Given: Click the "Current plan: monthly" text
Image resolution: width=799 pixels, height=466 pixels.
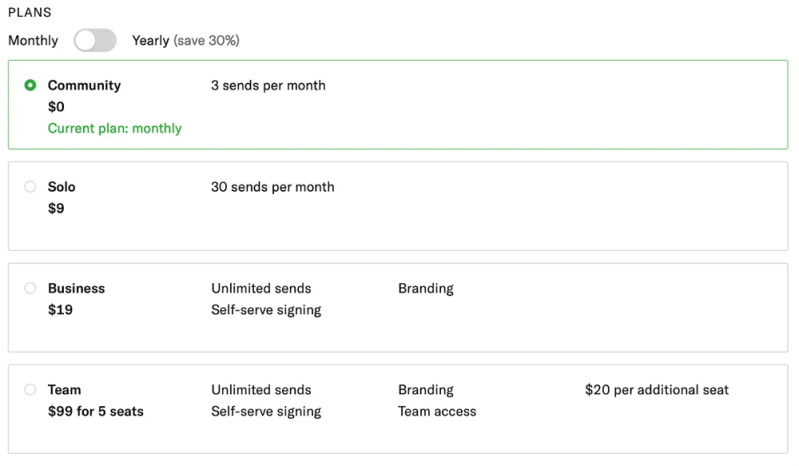Looking at the screenshot, I should pyautogui.click(x=115, y=128).
